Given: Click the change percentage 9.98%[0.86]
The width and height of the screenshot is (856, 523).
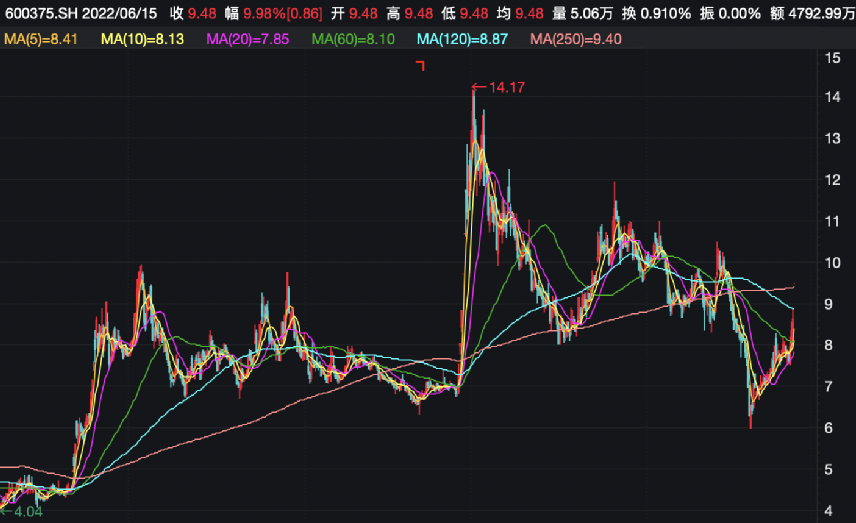Looking at the screenshot, I should 282,14.
